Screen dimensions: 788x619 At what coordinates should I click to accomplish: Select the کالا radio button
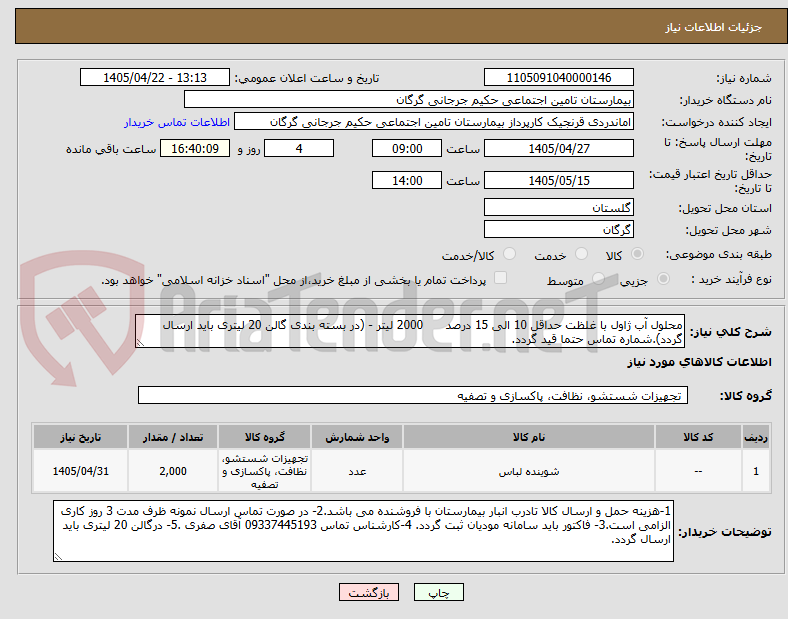coord(637,254)
